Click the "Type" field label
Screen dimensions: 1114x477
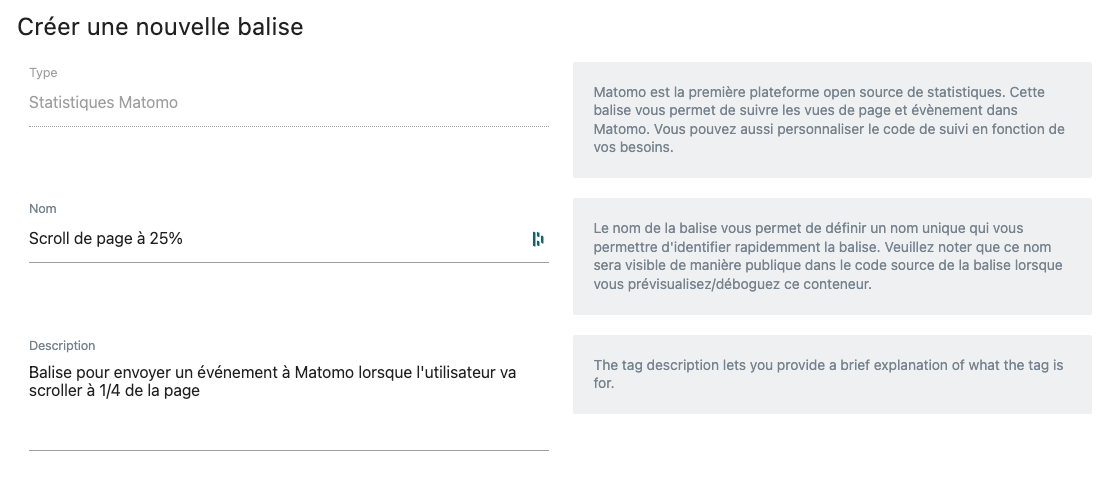[x=43, y=73]
